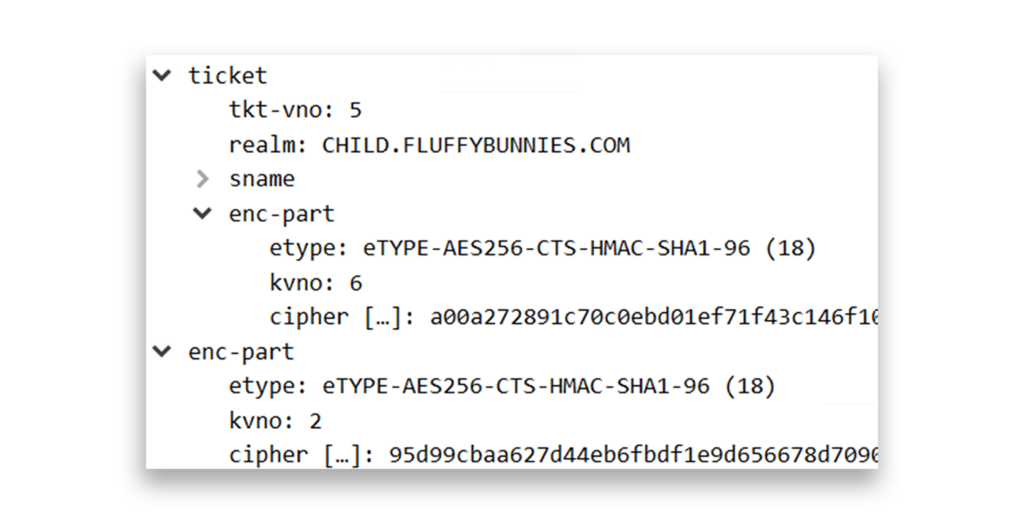This screenshot has height=524, width=1024.
Task: Click the cipher label below kvno: 2
Action: click(x=268, y=455)
